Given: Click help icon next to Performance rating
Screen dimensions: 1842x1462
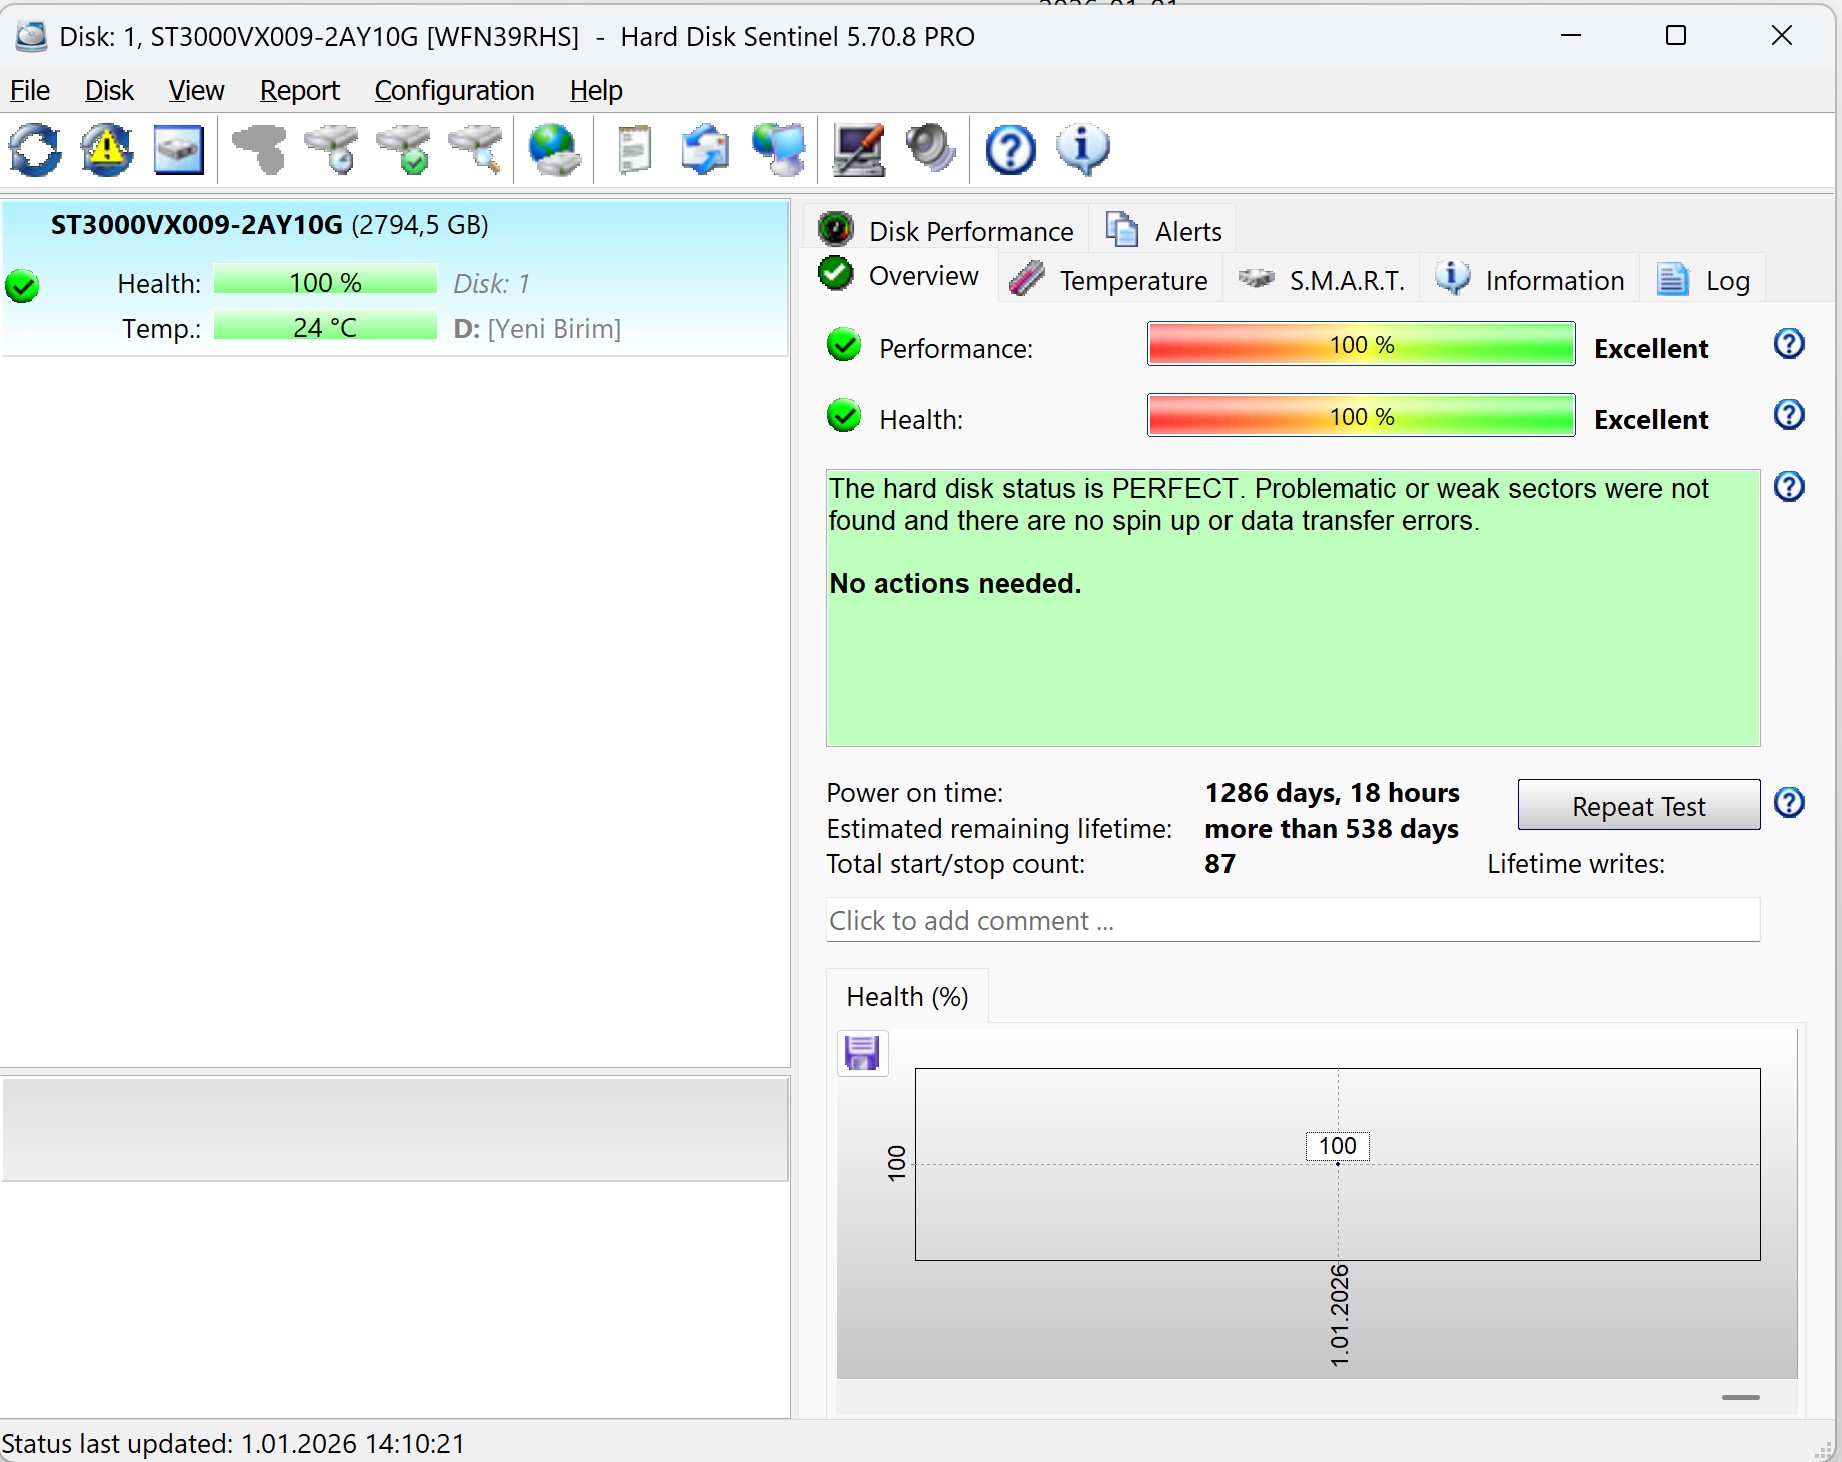Looking at the screenshot, I should coord(1788,345).
